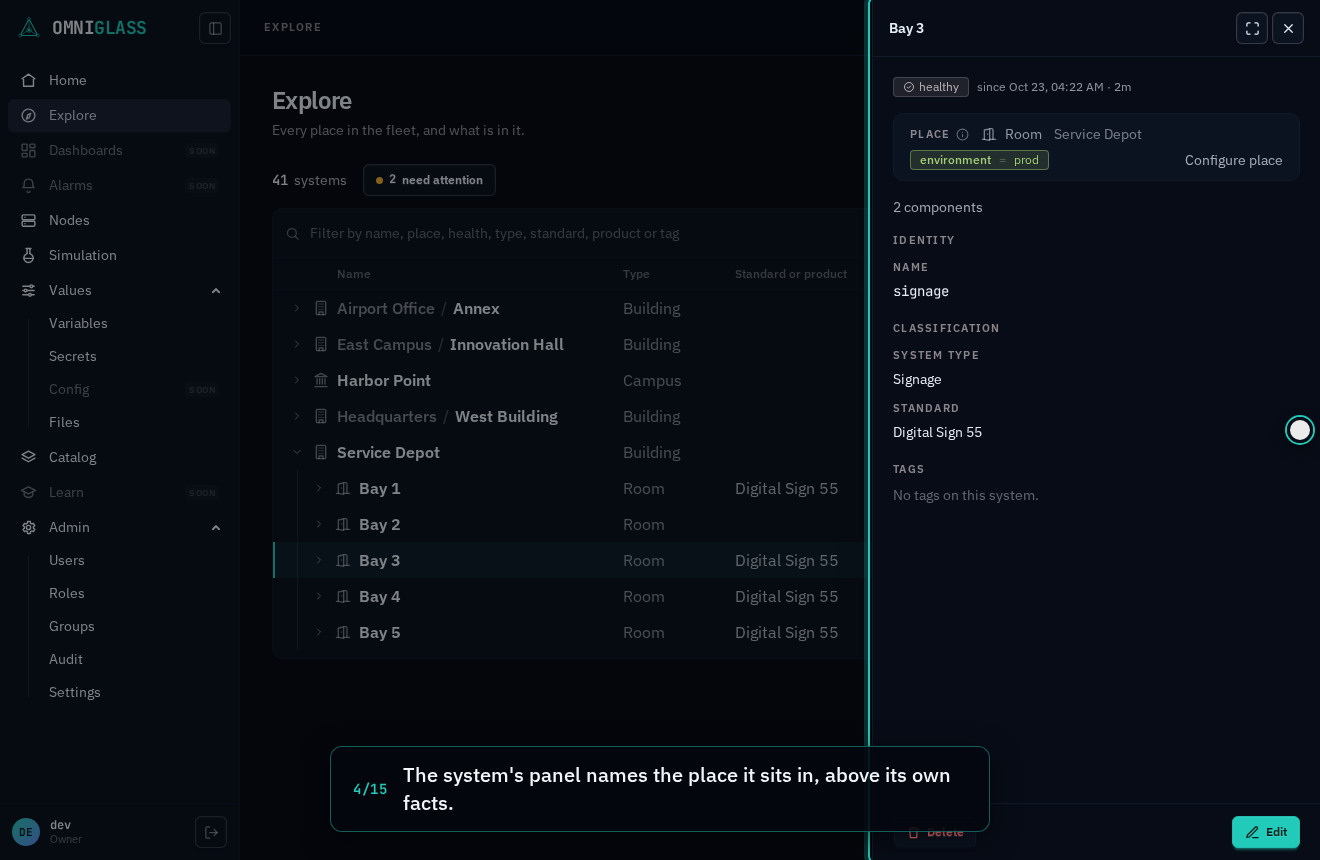Expand the Airport Office / Annex row
Viewport: 1320px width, 860px height.
[296, 308]
